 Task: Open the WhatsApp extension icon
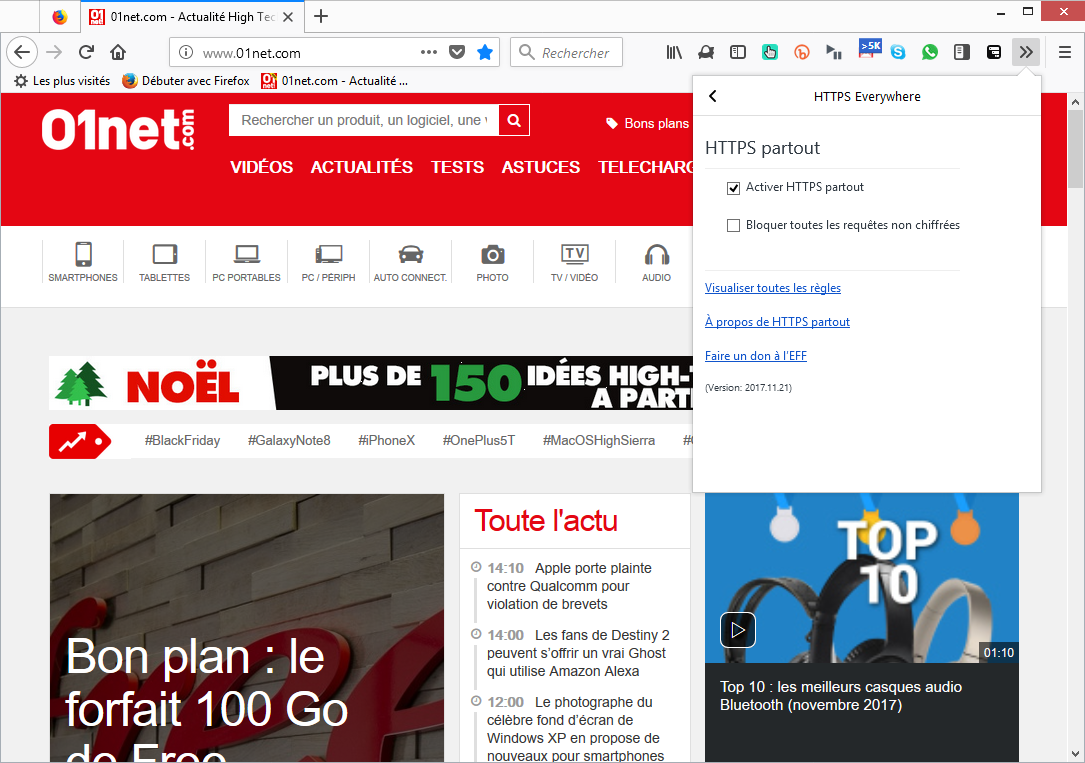(x=930, y=52)
